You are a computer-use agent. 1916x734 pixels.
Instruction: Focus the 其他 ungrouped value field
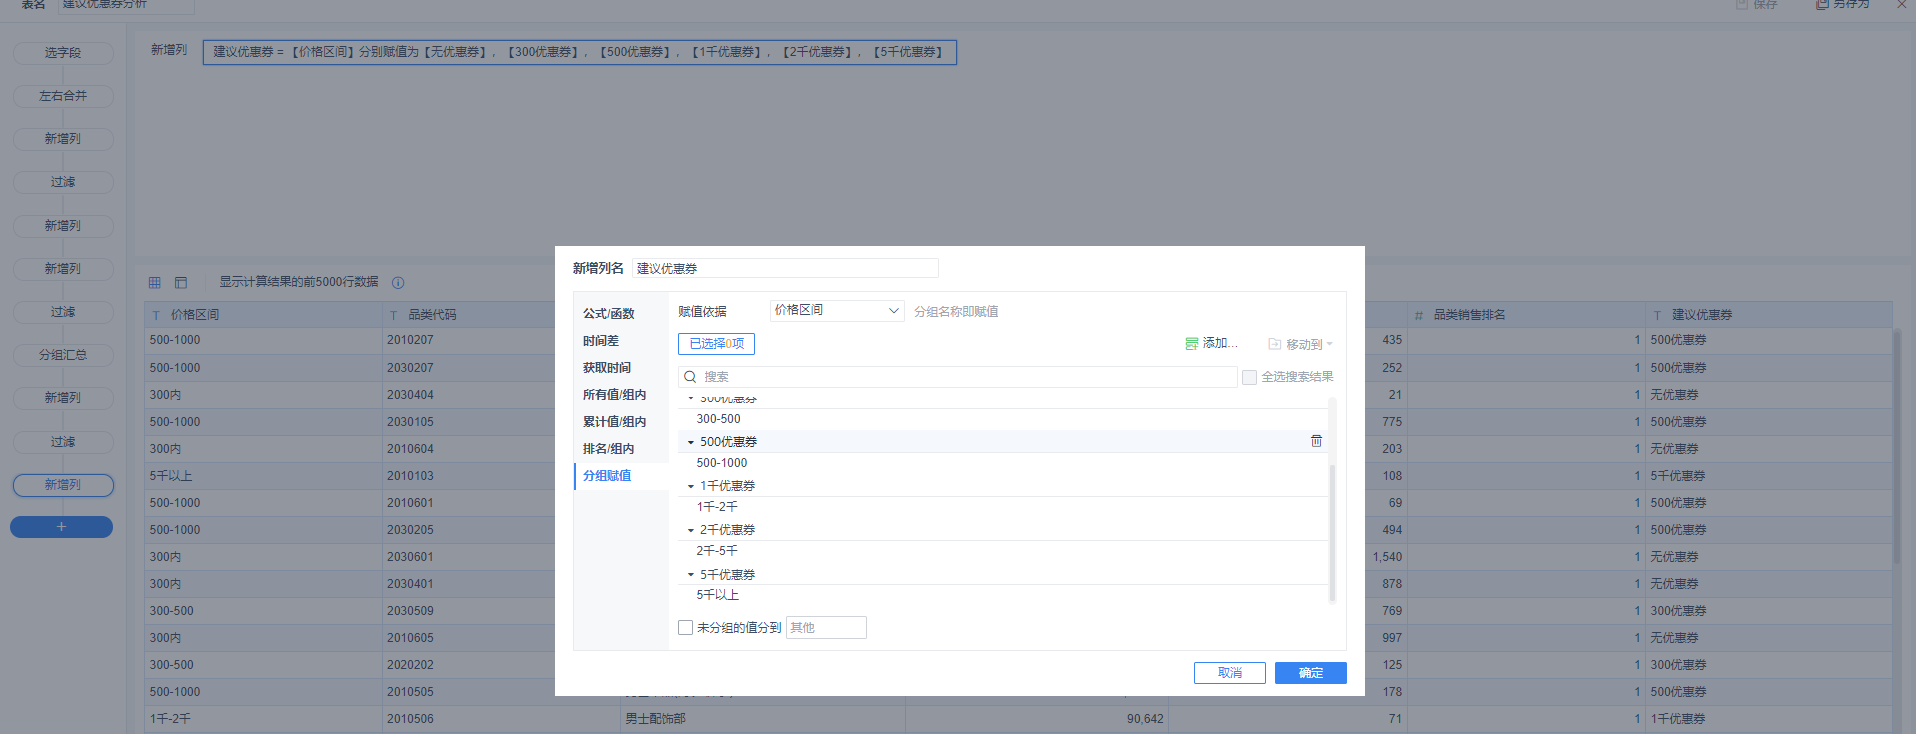[826, 628]
